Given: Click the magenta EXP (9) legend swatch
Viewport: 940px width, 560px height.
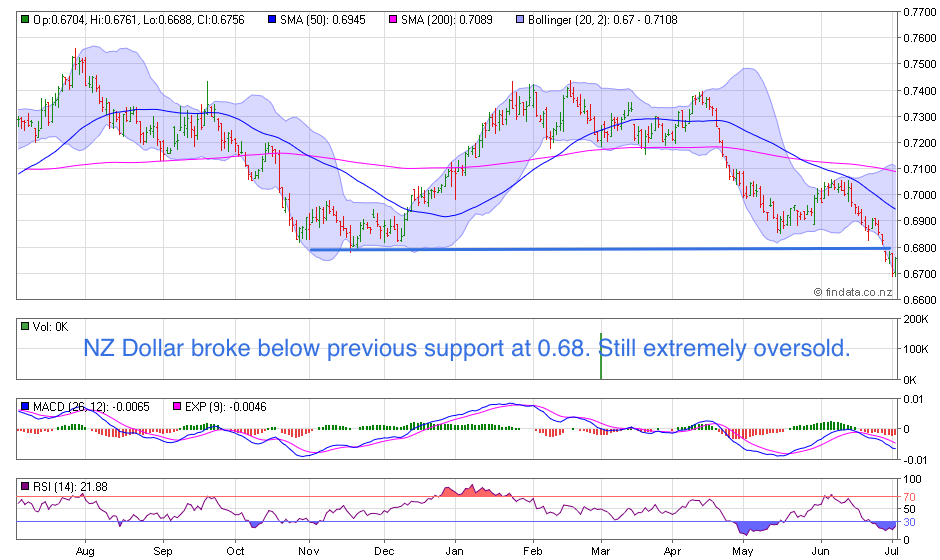Looking at the screenshot, I should (177, 407).
